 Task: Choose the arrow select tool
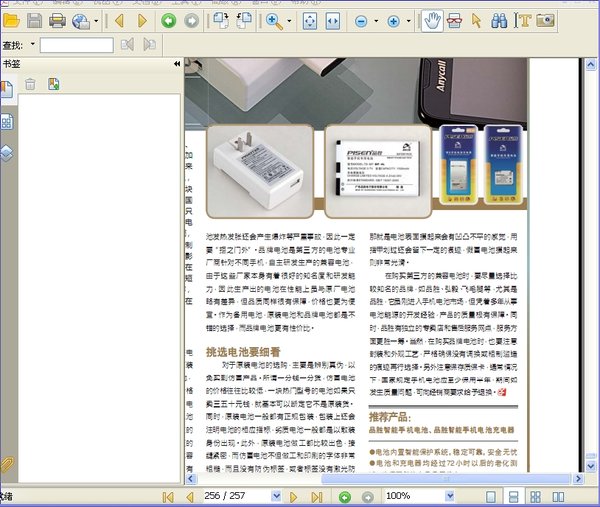click(477, 21)
